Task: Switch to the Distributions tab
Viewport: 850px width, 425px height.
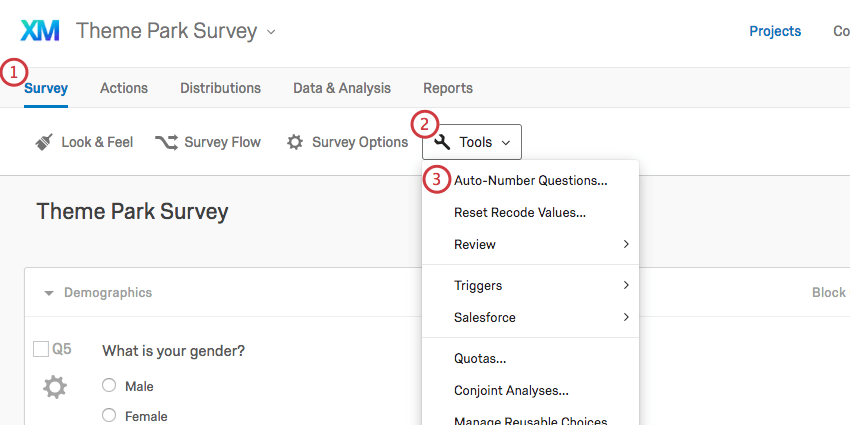Action: click(220, 88)
